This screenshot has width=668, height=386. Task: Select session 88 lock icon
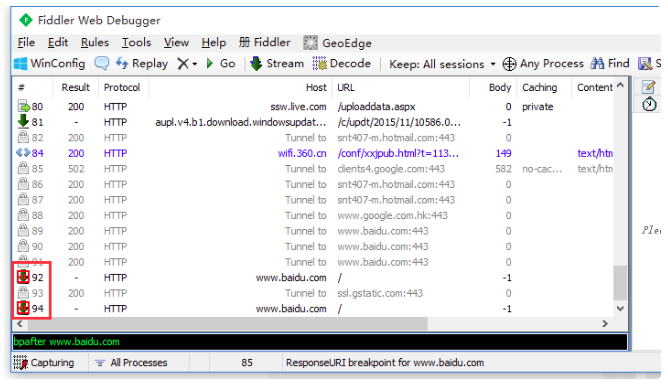[23, 215]
